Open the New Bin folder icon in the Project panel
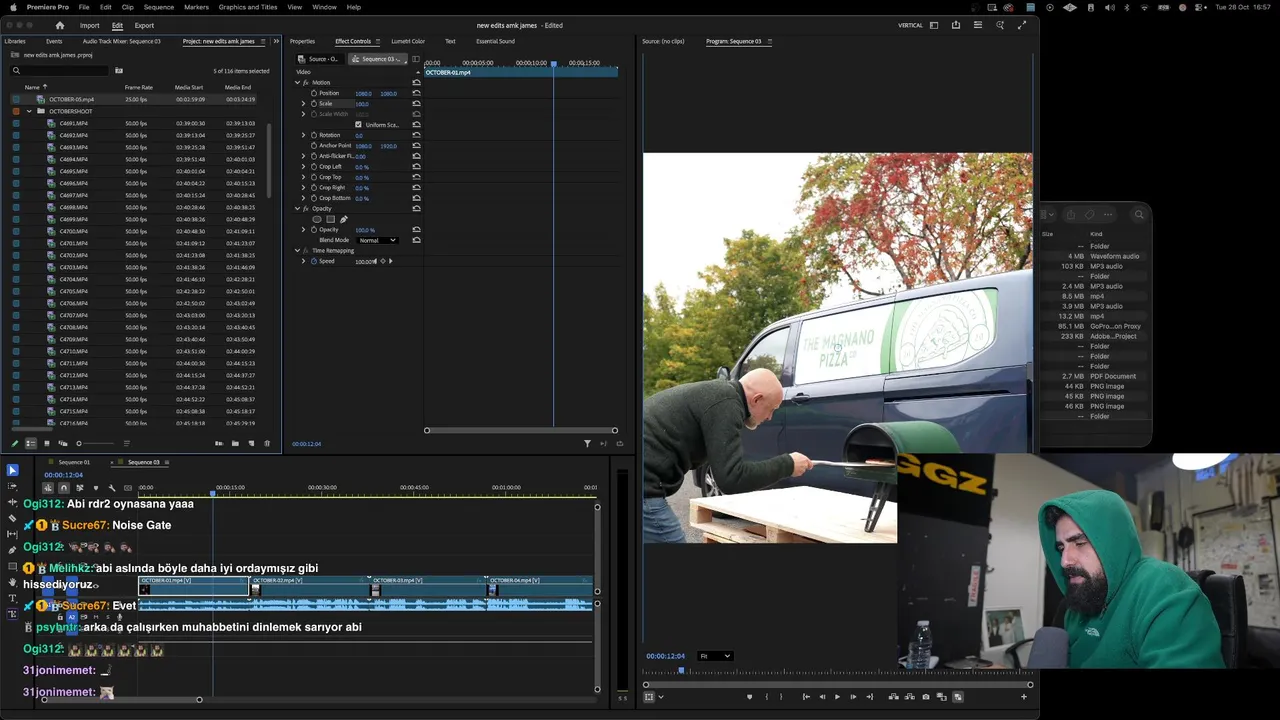 pyautogui.click(x=235, y=443)
